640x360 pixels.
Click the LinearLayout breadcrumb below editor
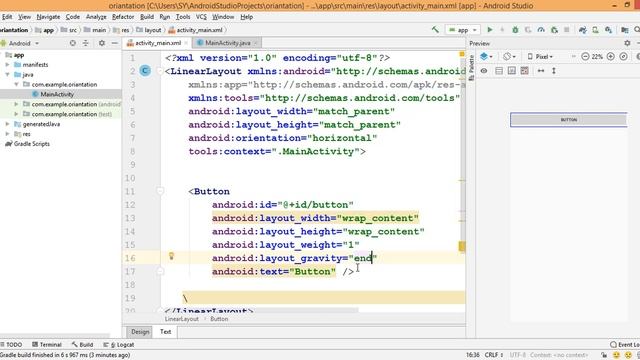click(x=182, y=319)
